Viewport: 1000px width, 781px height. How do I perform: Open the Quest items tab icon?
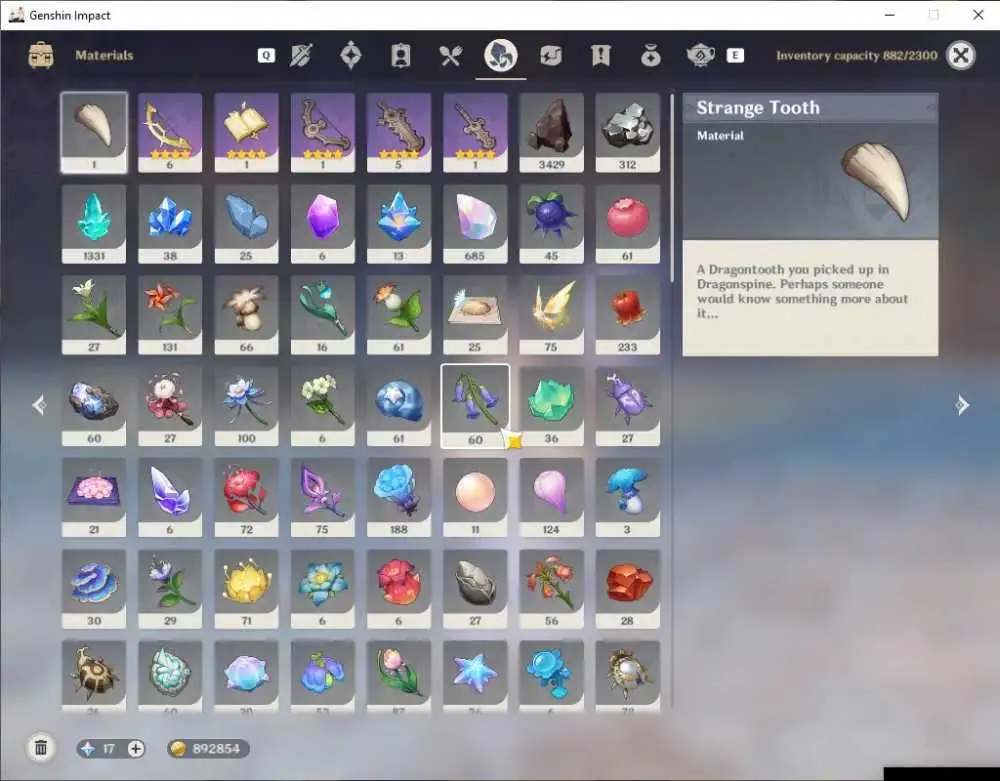(600, 55)
